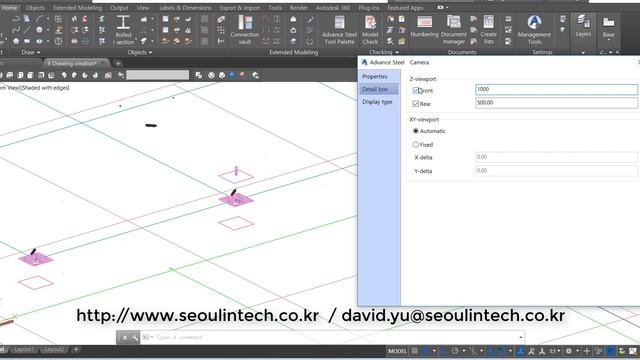Click the Front value input field
The height and width of the screenshot is (360, 640).
point(556,89)
